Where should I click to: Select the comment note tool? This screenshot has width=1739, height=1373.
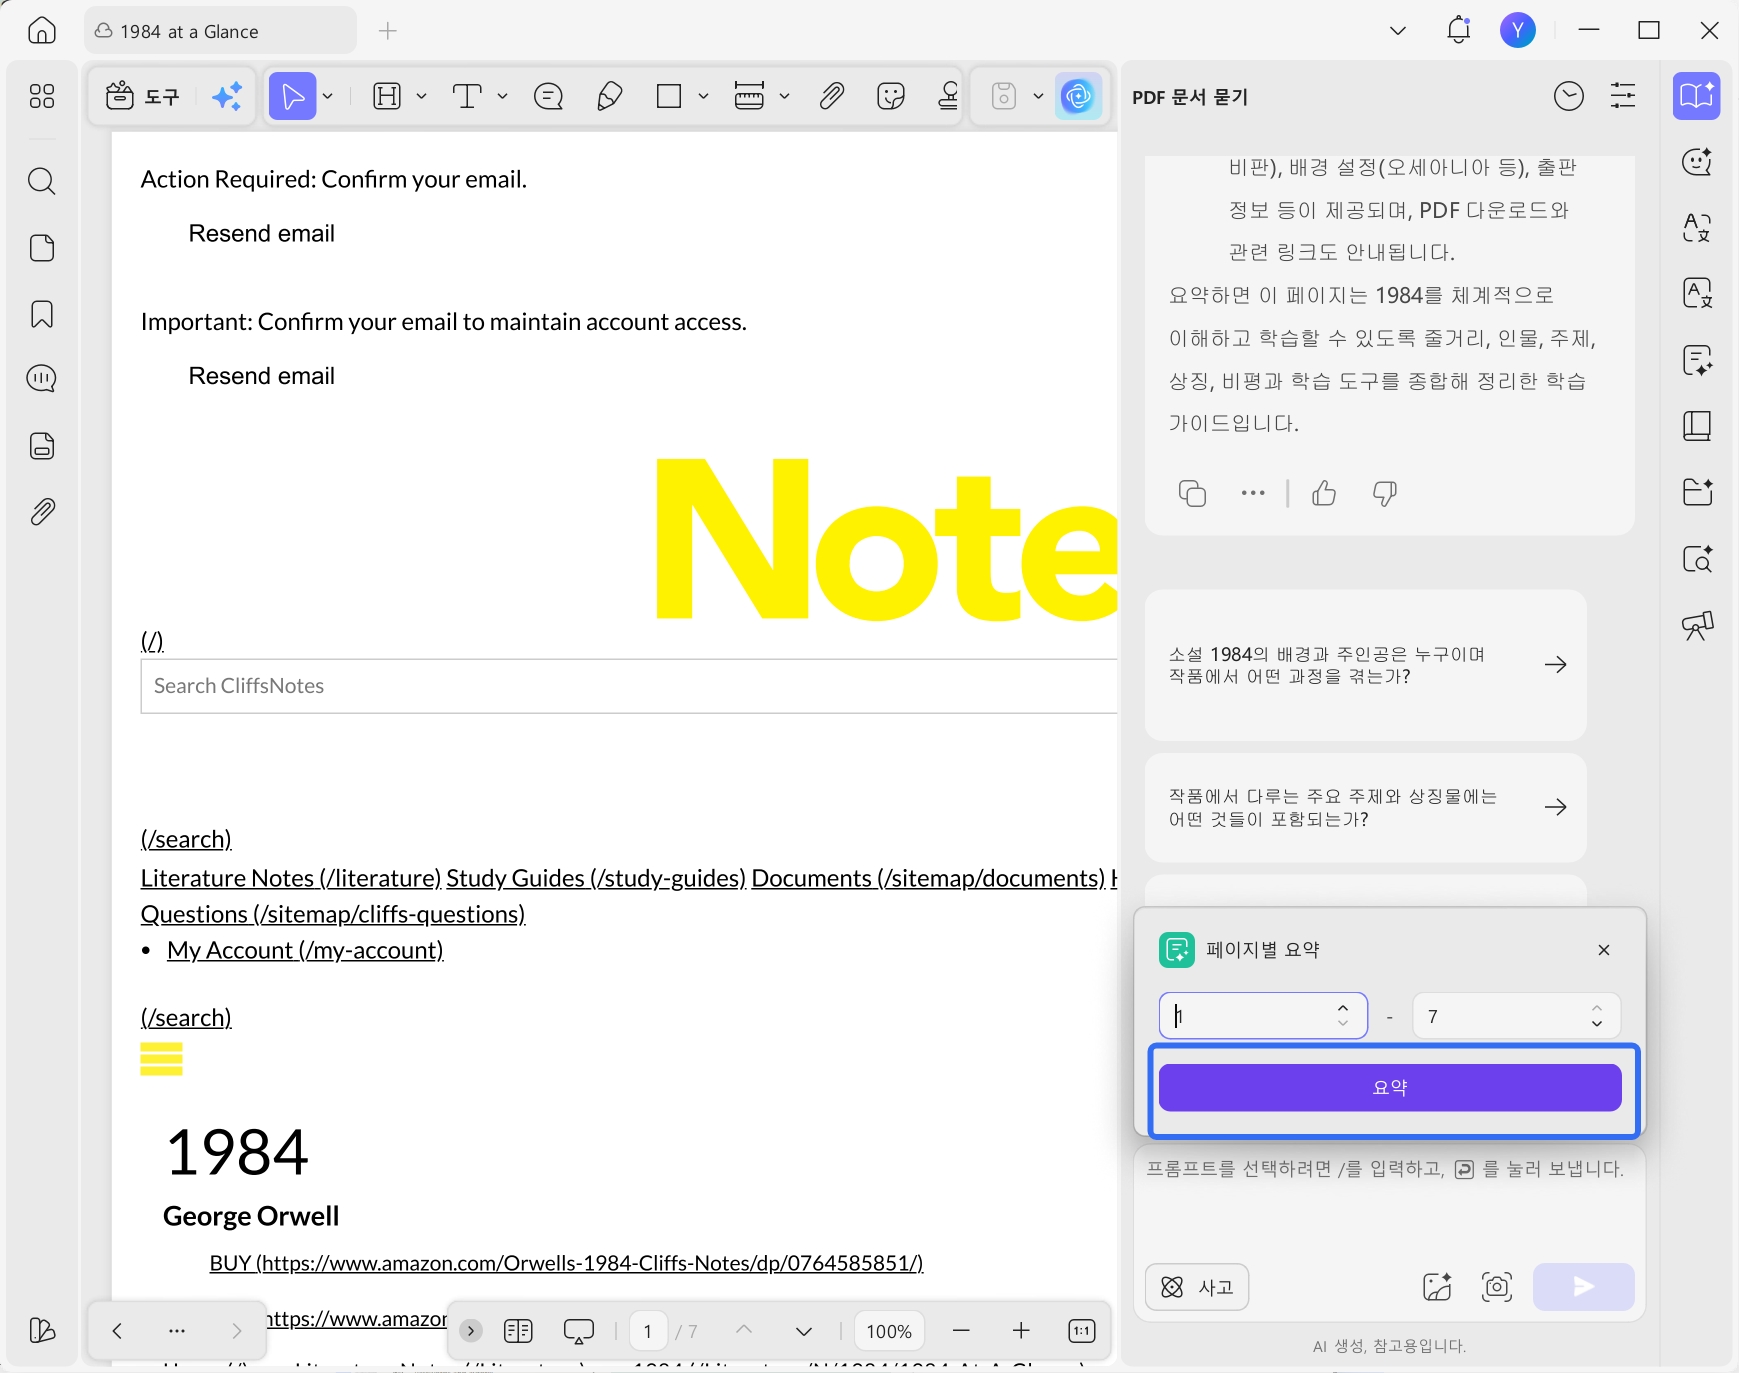click(x=549, y=96)
